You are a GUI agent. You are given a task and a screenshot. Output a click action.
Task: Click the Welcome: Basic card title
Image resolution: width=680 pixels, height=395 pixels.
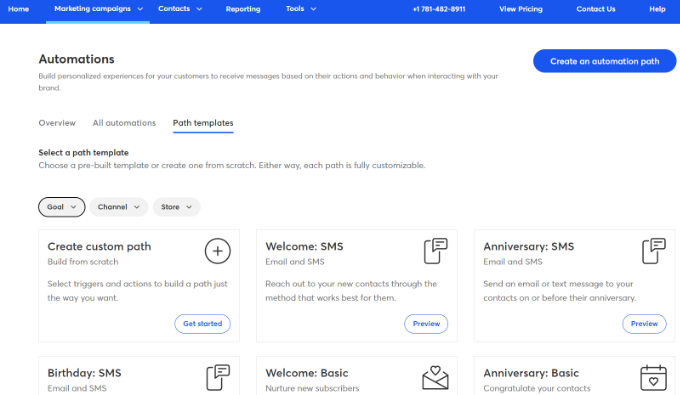(x=307, y=373)
